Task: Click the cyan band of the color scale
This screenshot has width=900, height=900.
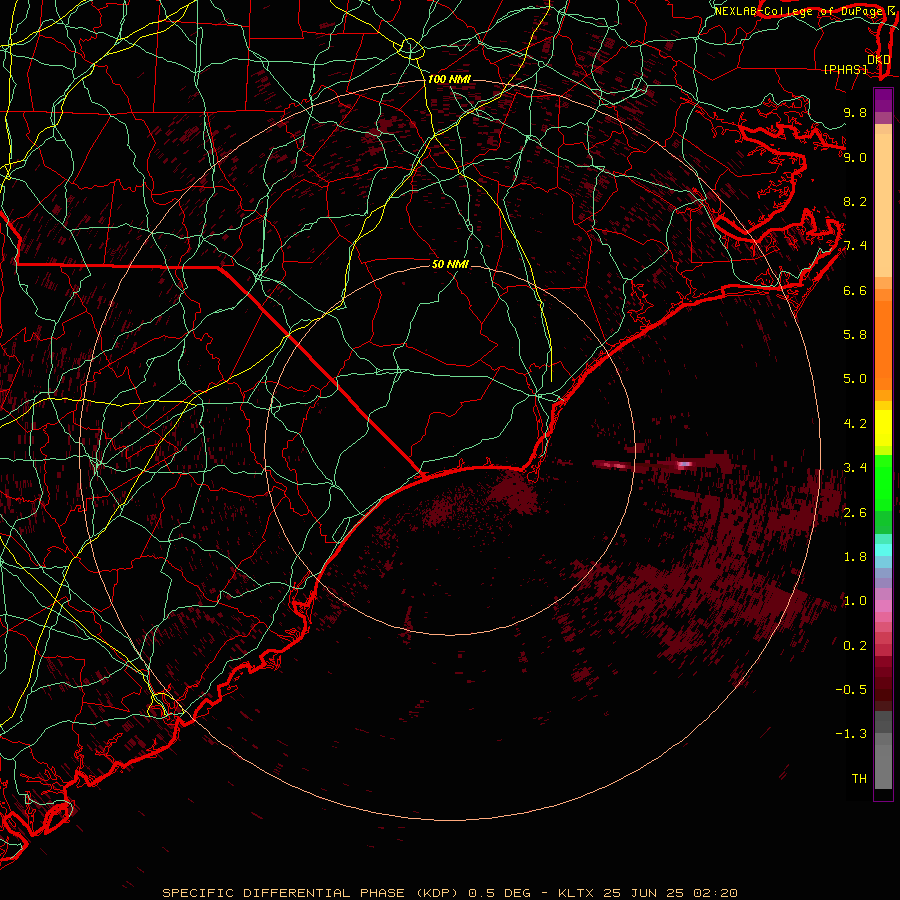Action: 883,550
